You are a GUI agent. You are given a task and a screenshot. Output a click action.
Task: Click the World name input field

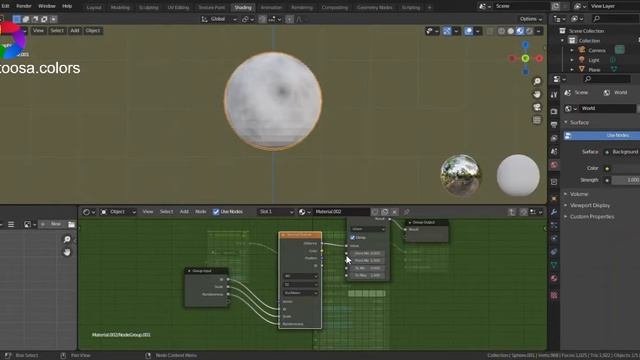[608, 109]
